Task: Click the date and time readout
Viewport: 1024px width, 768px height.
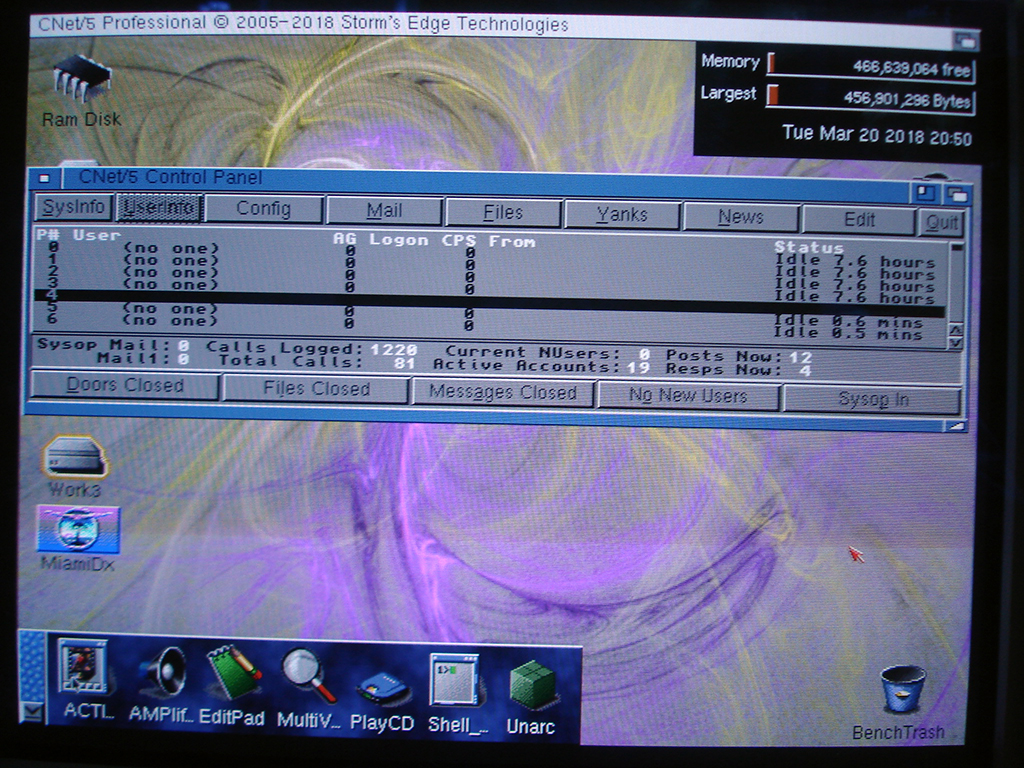Action: tap(877, 135)
